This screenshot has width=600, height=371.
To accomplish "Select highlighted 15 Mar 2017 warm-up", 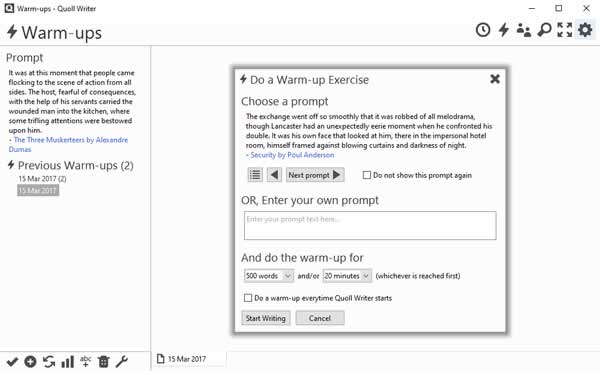I will 38,190.
